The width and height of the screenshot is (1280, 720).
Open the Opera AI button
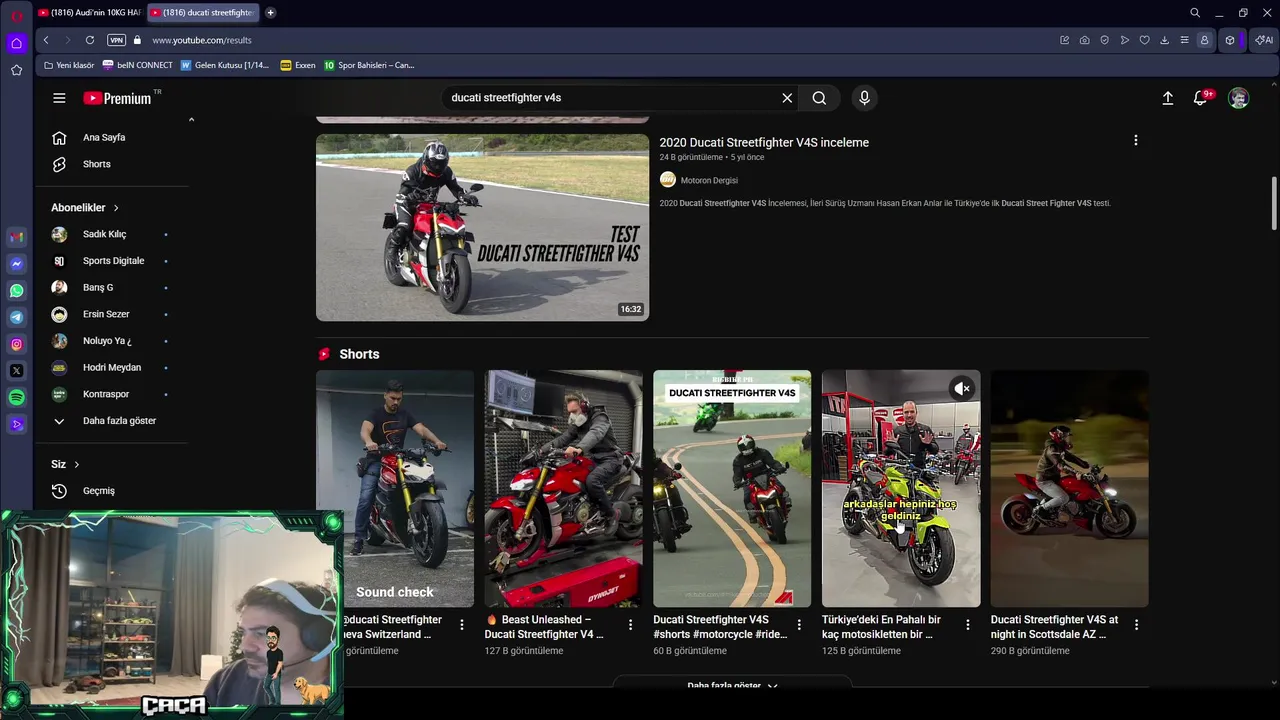pos(1264,40)
